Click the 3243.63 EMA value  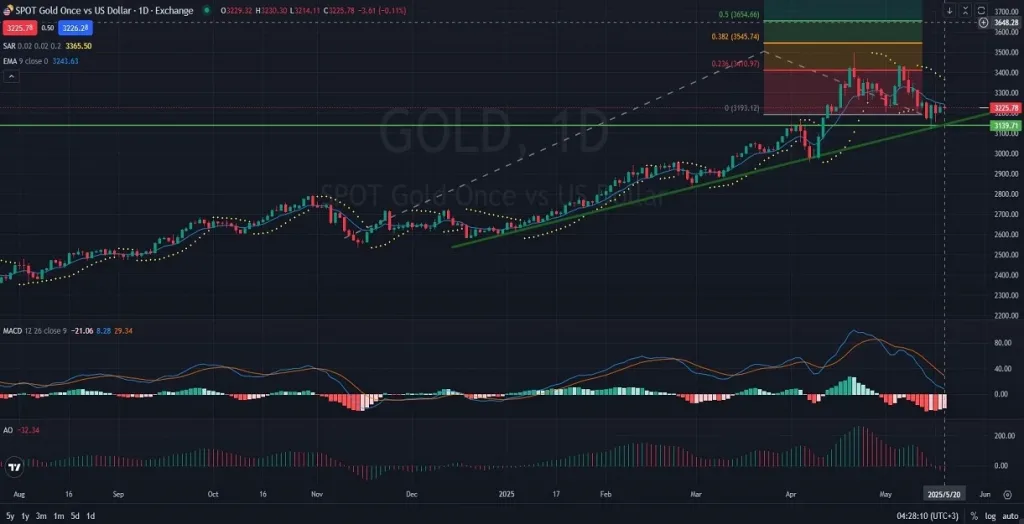pos(67,61)
